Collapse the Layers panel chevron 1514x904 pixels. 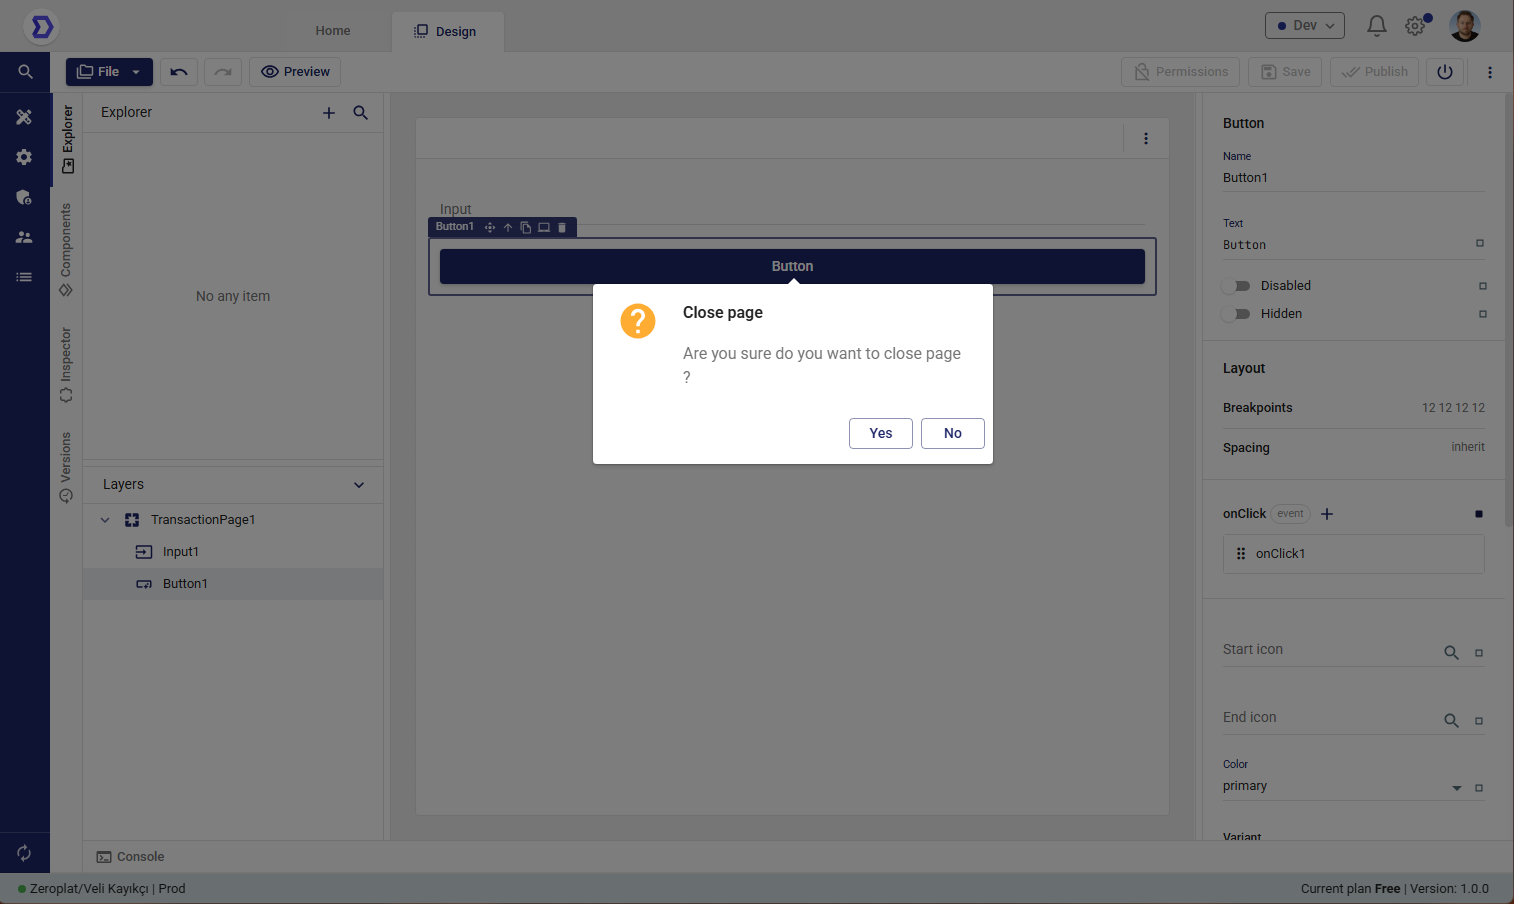pos(359,485)
